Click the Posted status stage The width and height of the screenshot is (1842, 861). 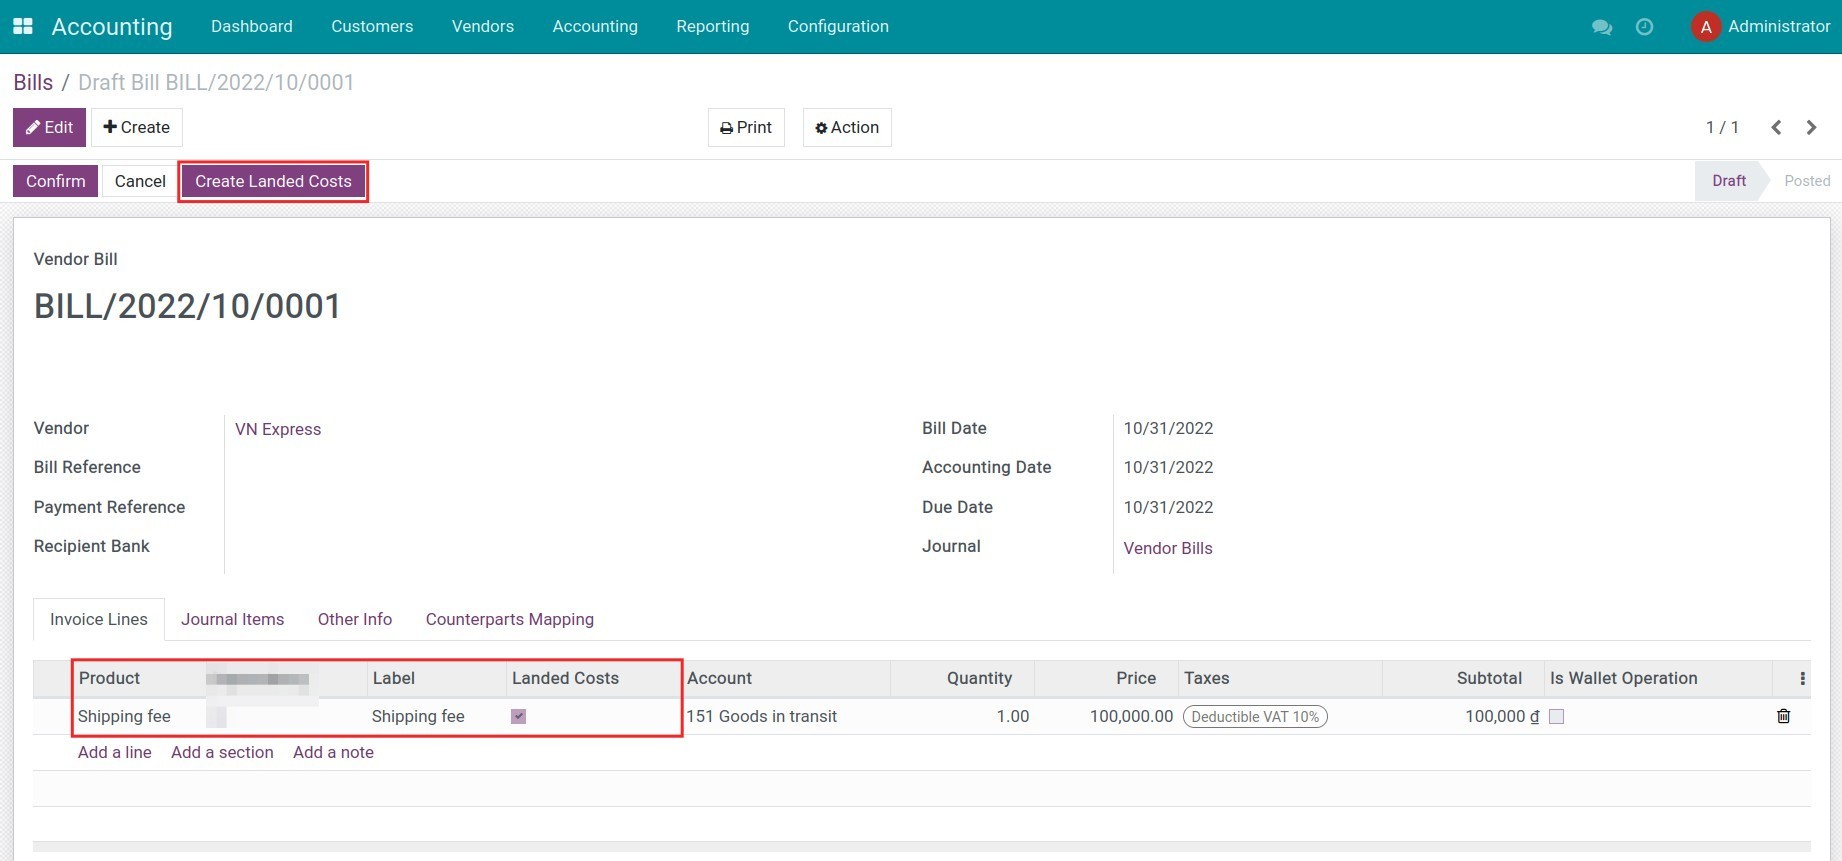point(1806,181)
